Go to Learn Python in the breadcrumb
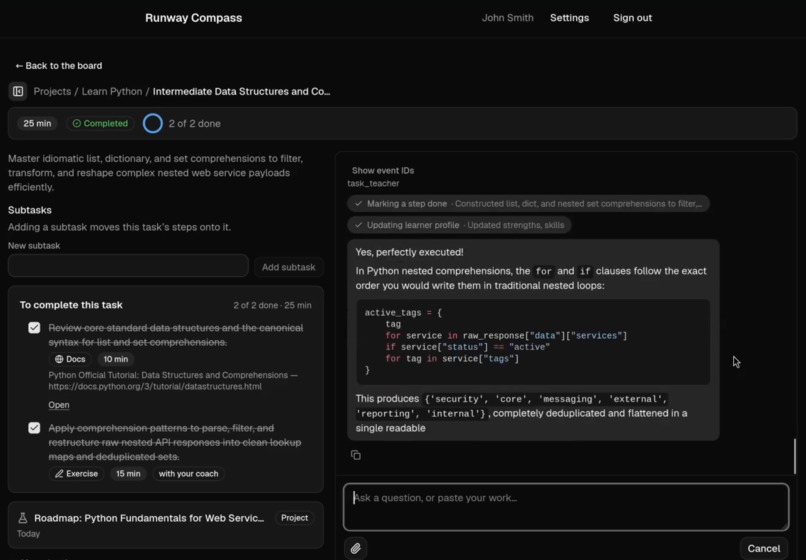The height and width of the screenshot is (560, 806). (112, 92)
